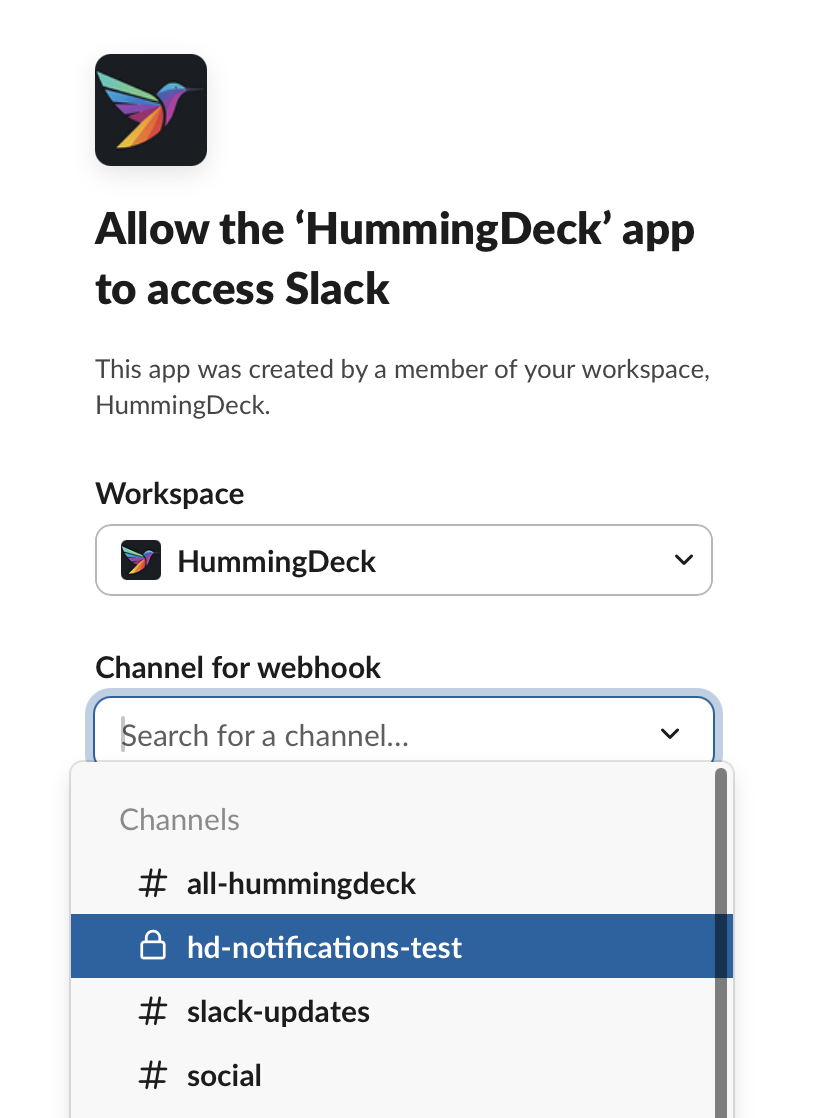
Task: Select the slack-updates channel
Action: pos(277,1011)
